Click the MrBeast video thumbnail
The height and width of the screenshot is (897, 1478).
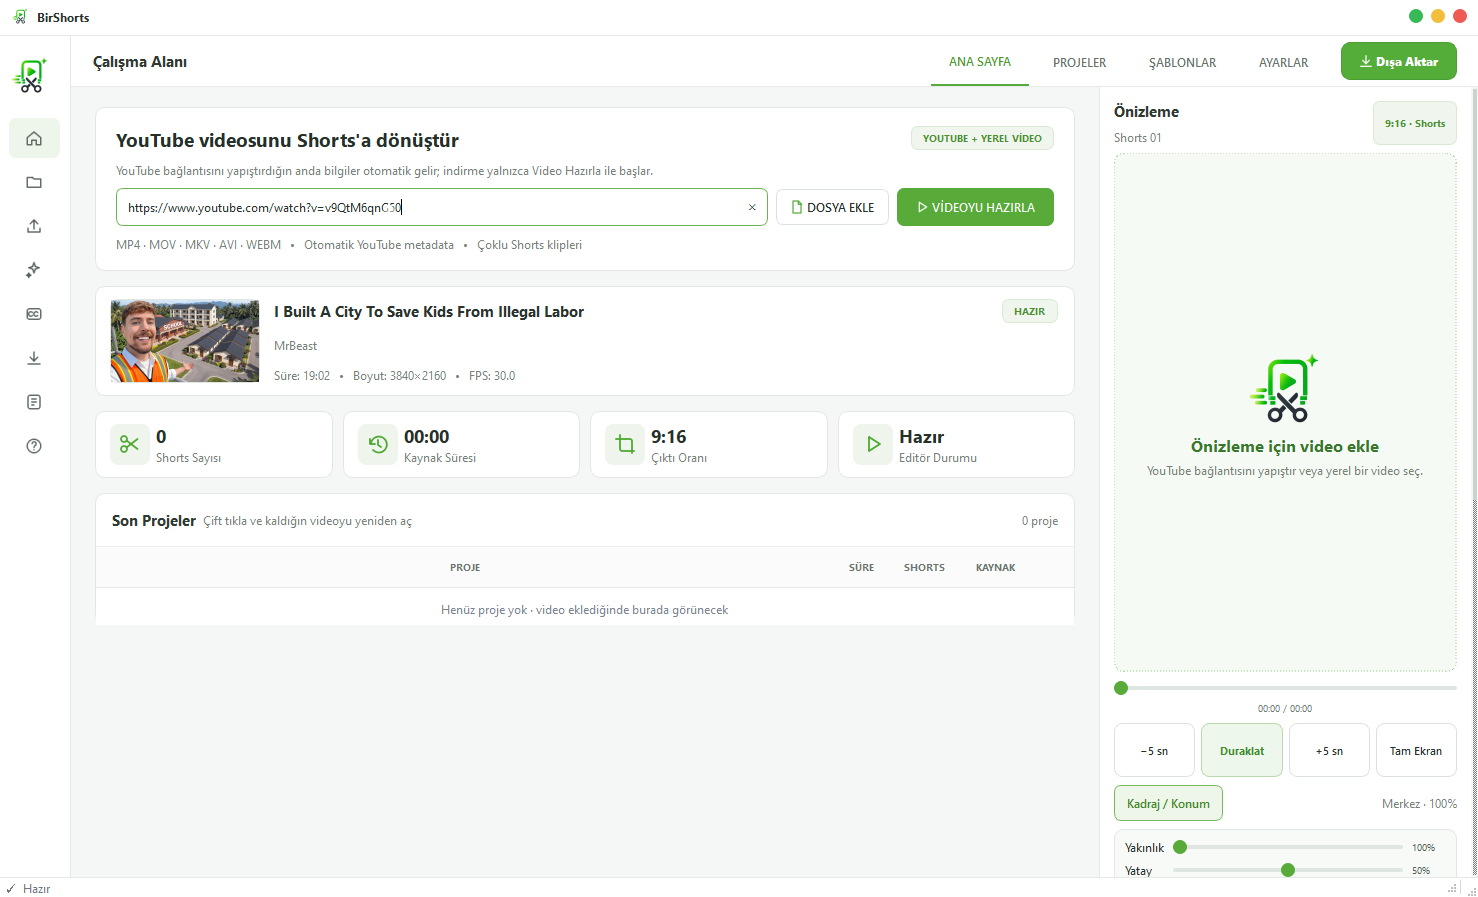tap(185, 341)
